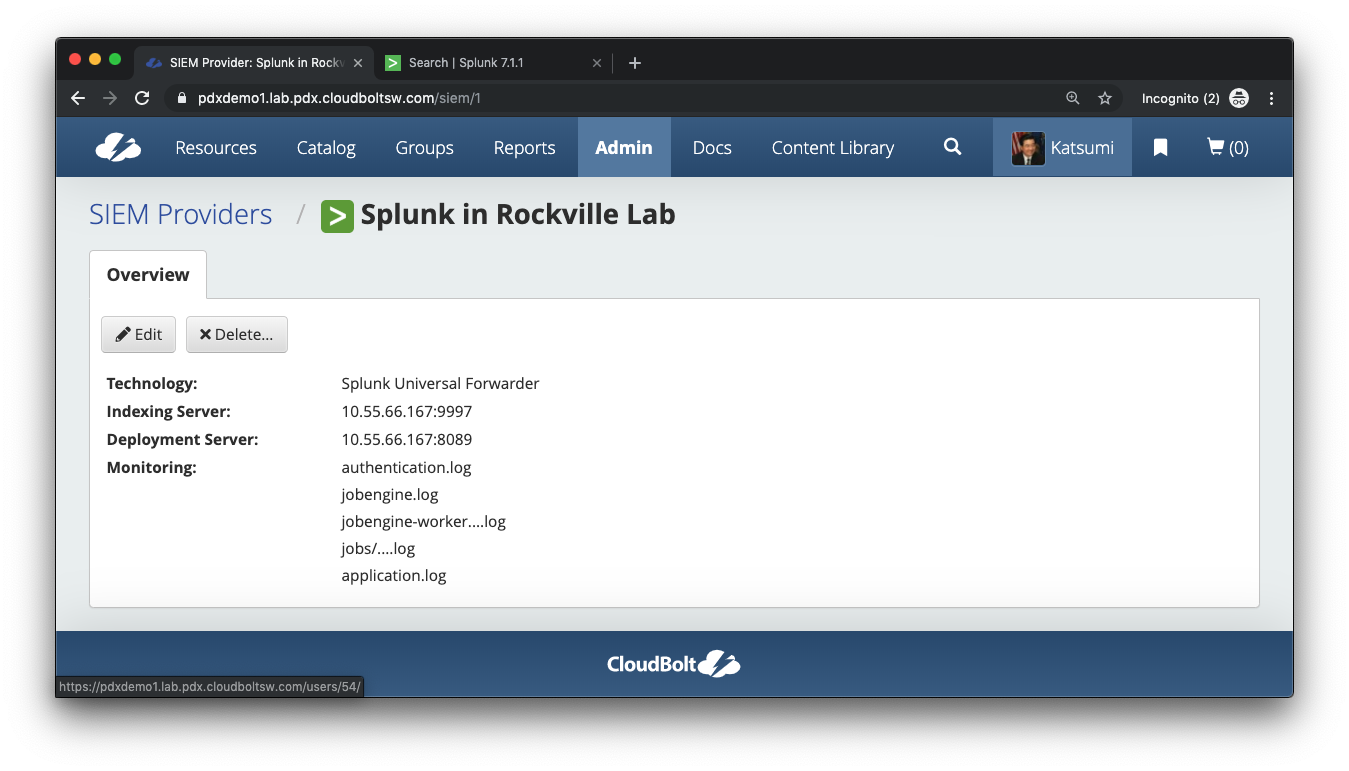Click the Delete... button

[237, 334]
